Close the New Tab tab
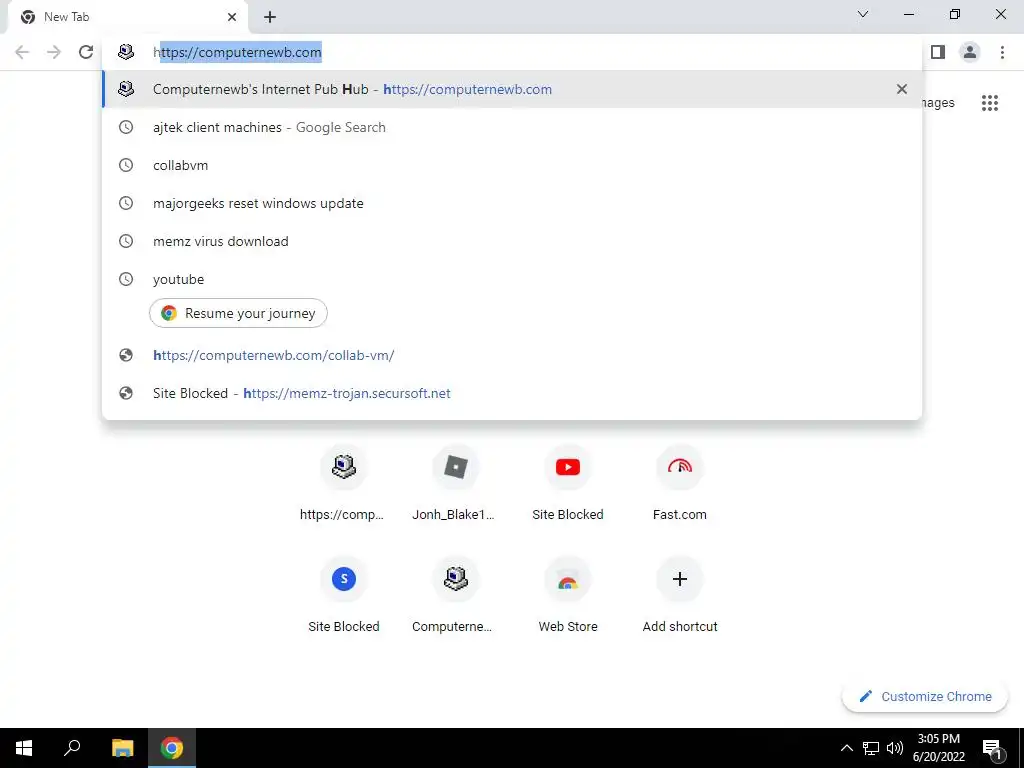This screenshot has height=768, width=1024. 232,17
